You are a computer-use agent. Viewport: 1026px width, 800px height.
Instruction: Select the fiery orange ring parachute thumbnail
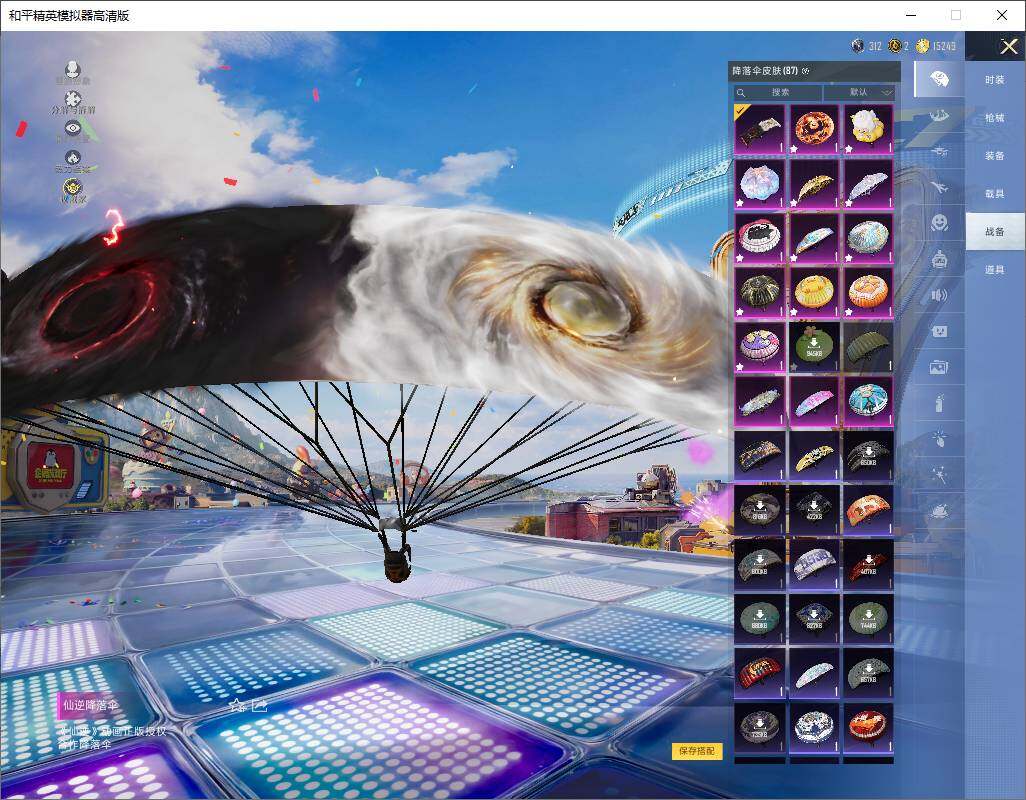click(814, 130)
